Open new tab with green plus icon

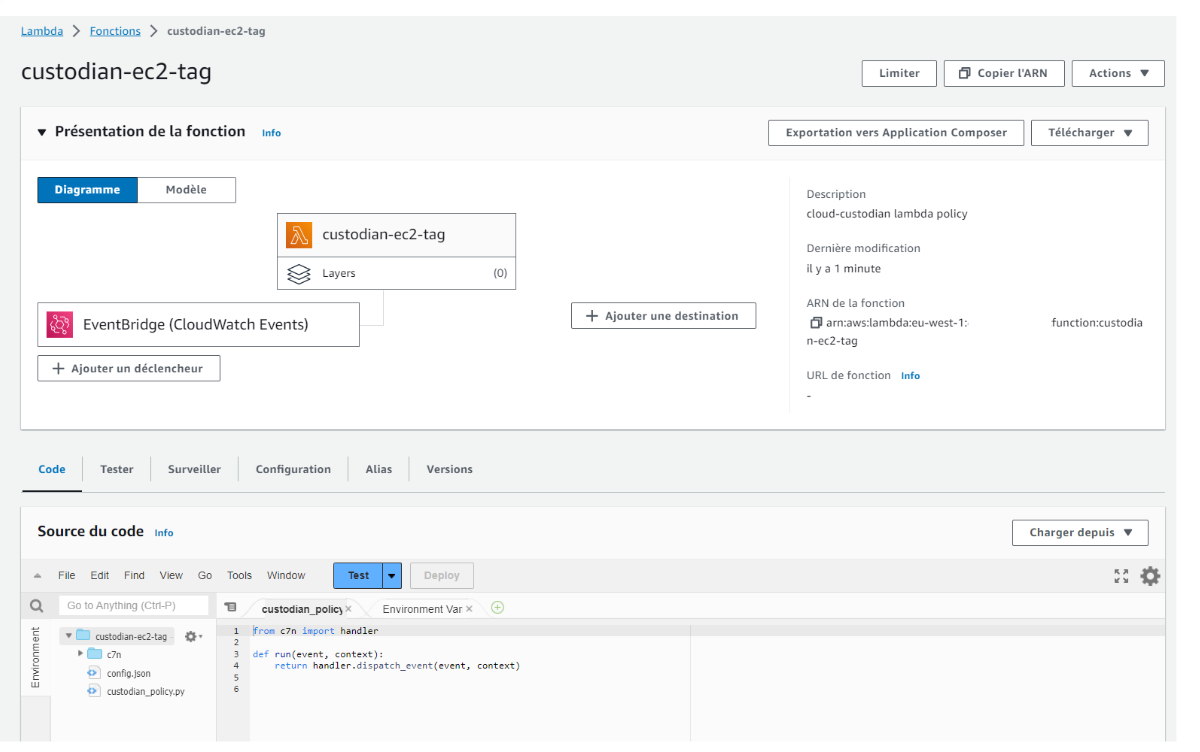[x=498, y=608]
